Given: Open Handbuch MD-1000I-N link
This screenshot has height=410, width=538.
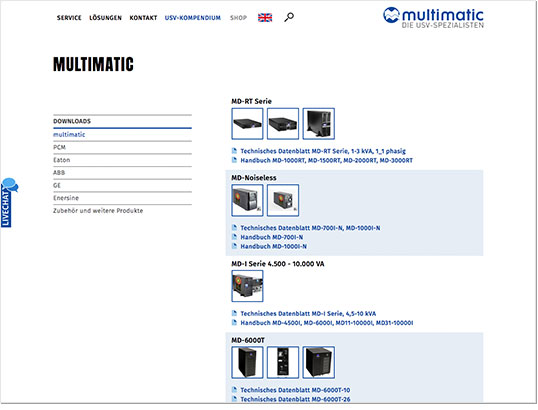Looking at the screenshot, I should [273, 246].
